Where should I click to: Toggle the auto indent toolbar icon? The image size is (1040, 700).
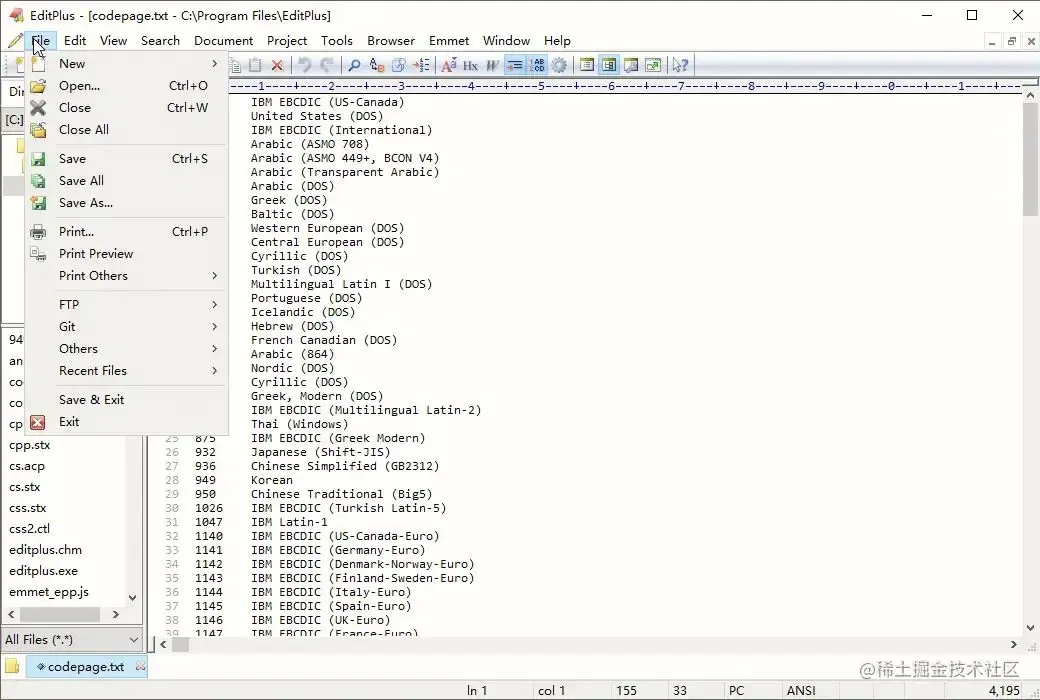click(514, 65)
